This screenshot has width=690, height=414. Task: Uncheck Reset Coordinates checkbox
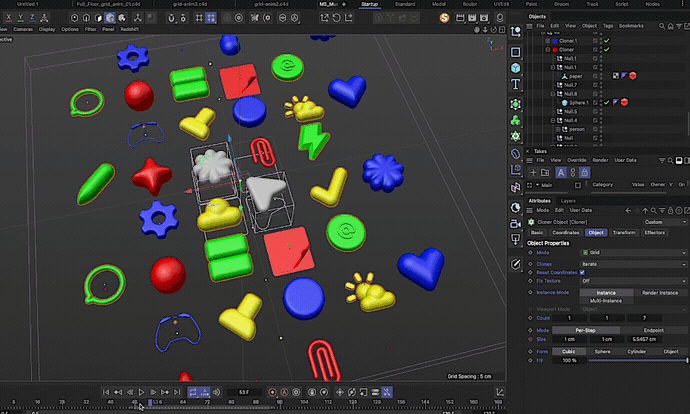(582, 273)
